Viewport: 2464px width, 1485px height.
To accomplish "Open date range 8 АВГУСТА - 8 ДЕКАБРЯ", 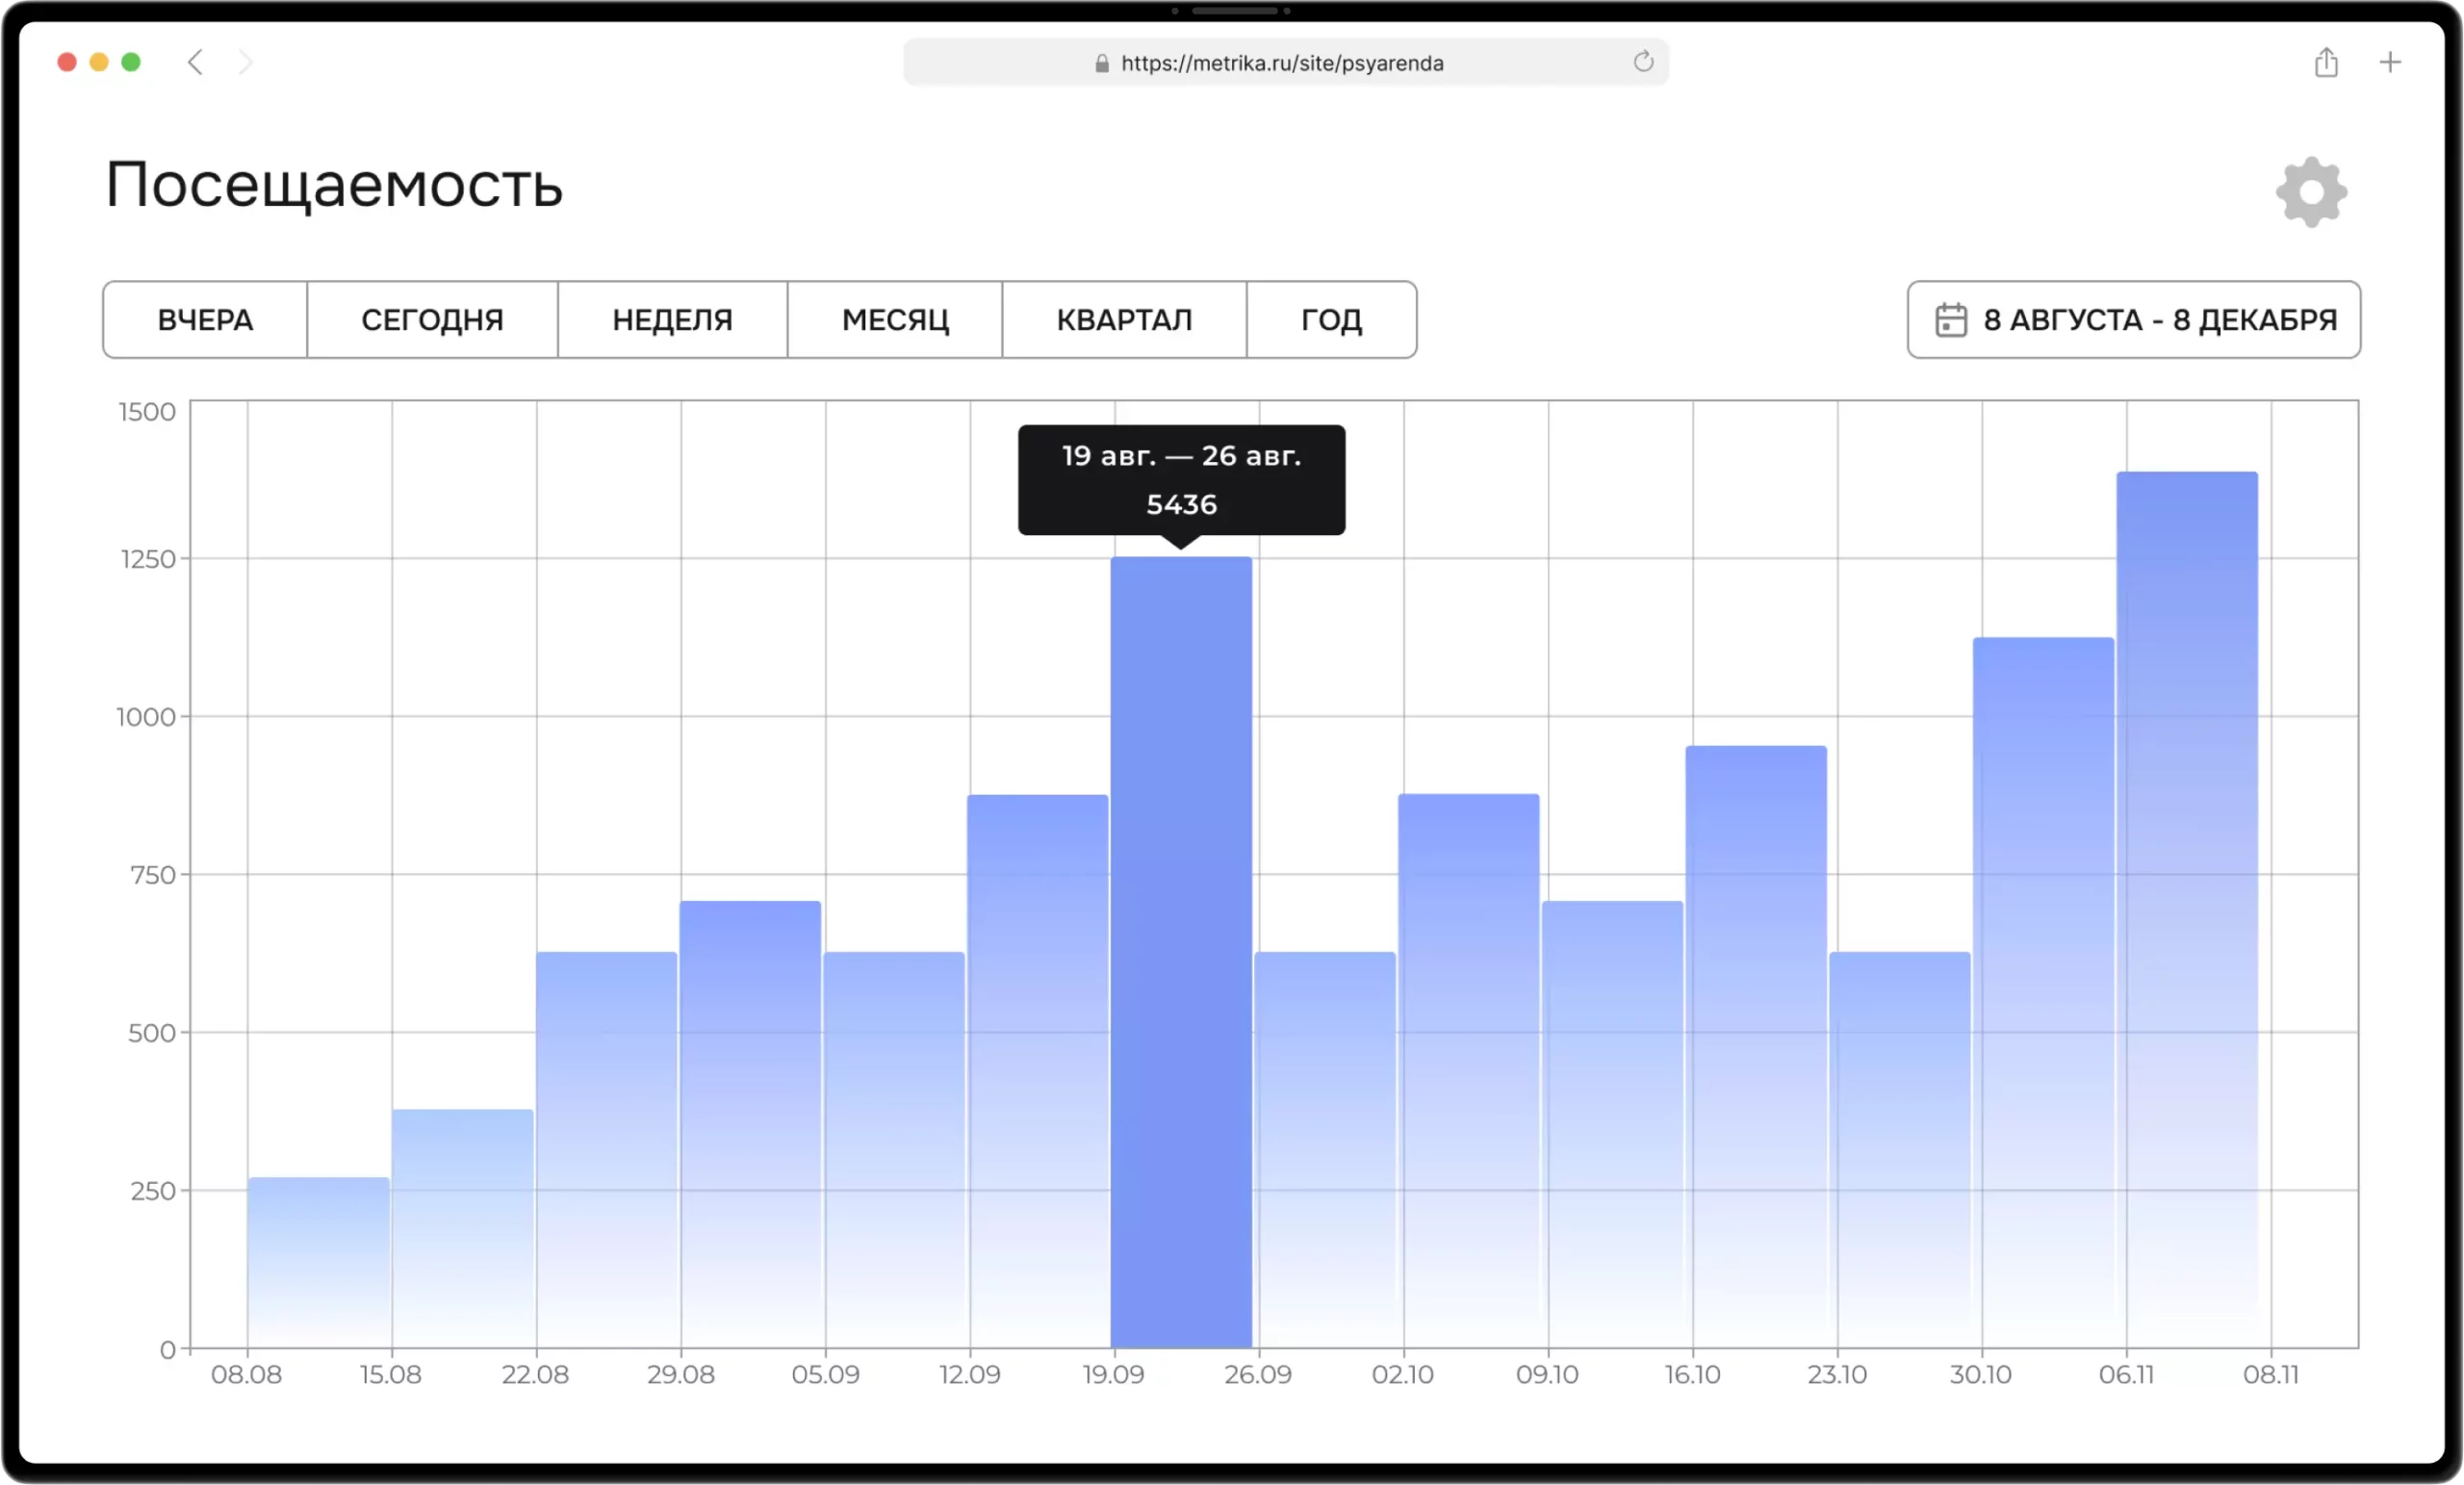I will click(x=2134, y=320).
